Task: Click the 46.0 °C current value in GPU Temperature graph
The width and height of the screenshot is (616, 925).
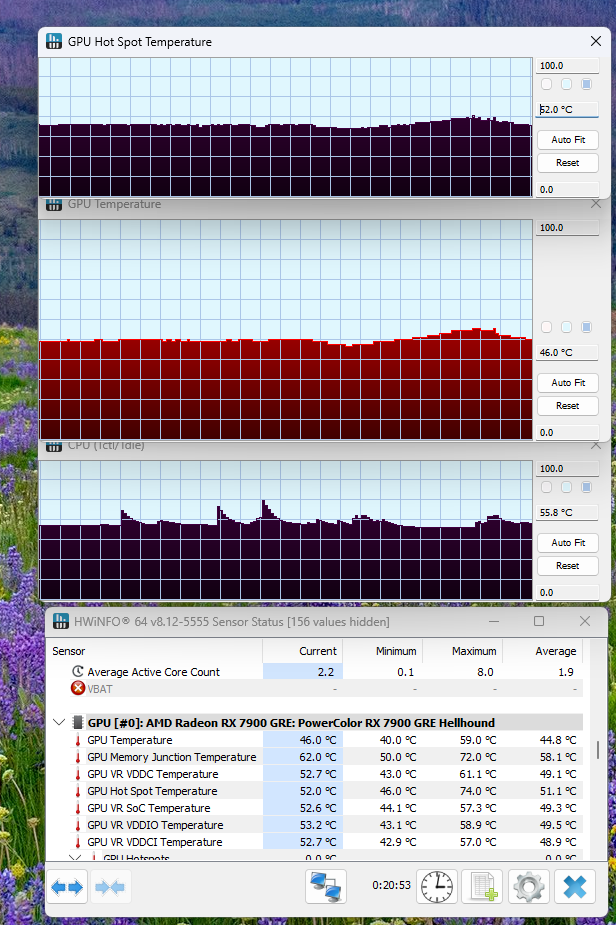Action: point(567,352)
